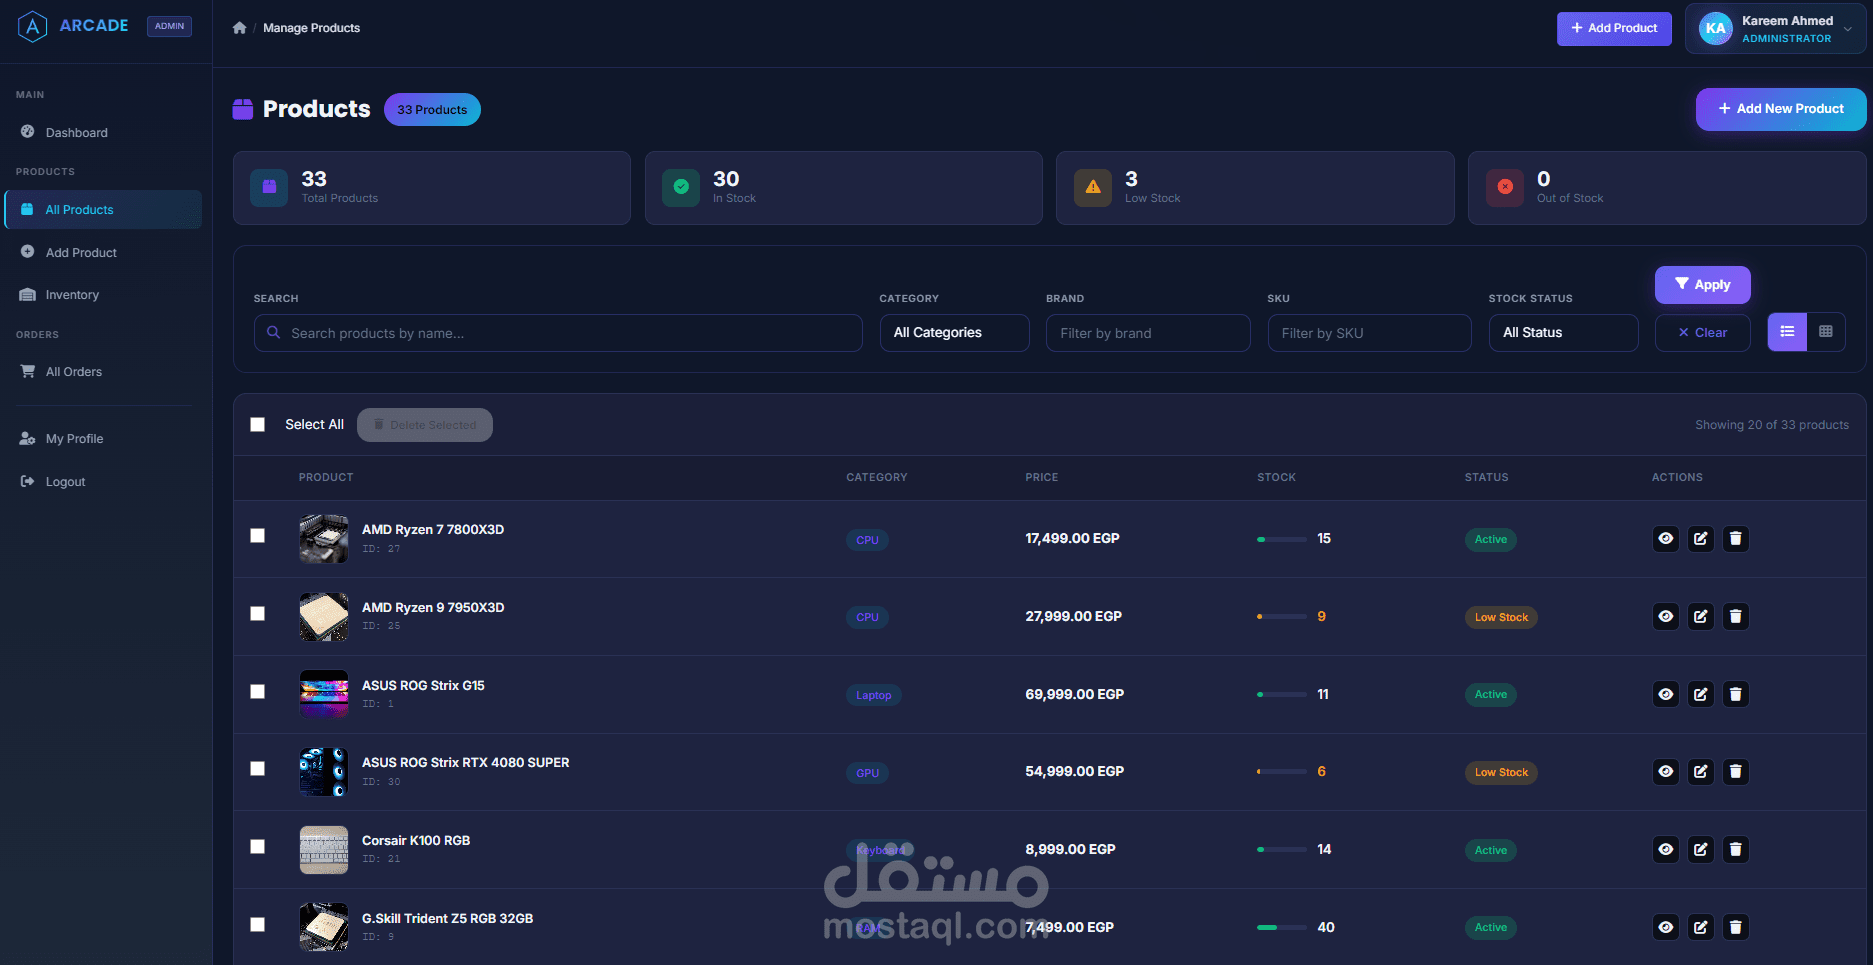Open the Corsair K100 RGB thumbnail

(x=324, y=850)
